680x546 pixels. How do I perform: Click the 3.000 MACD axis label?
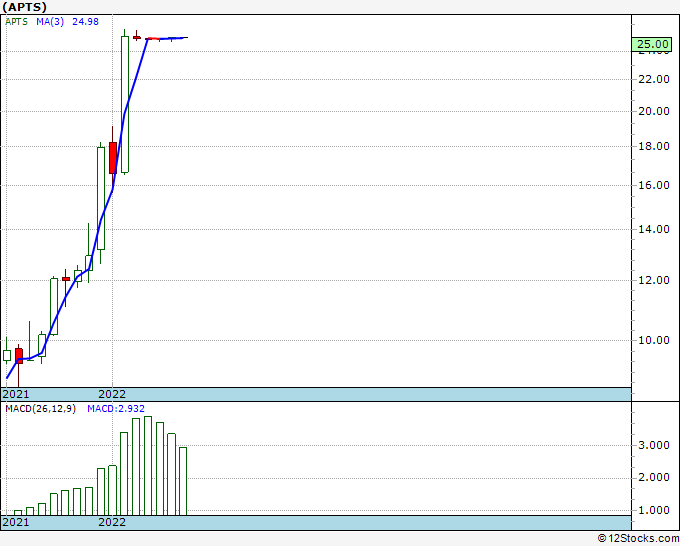point(654,445)
